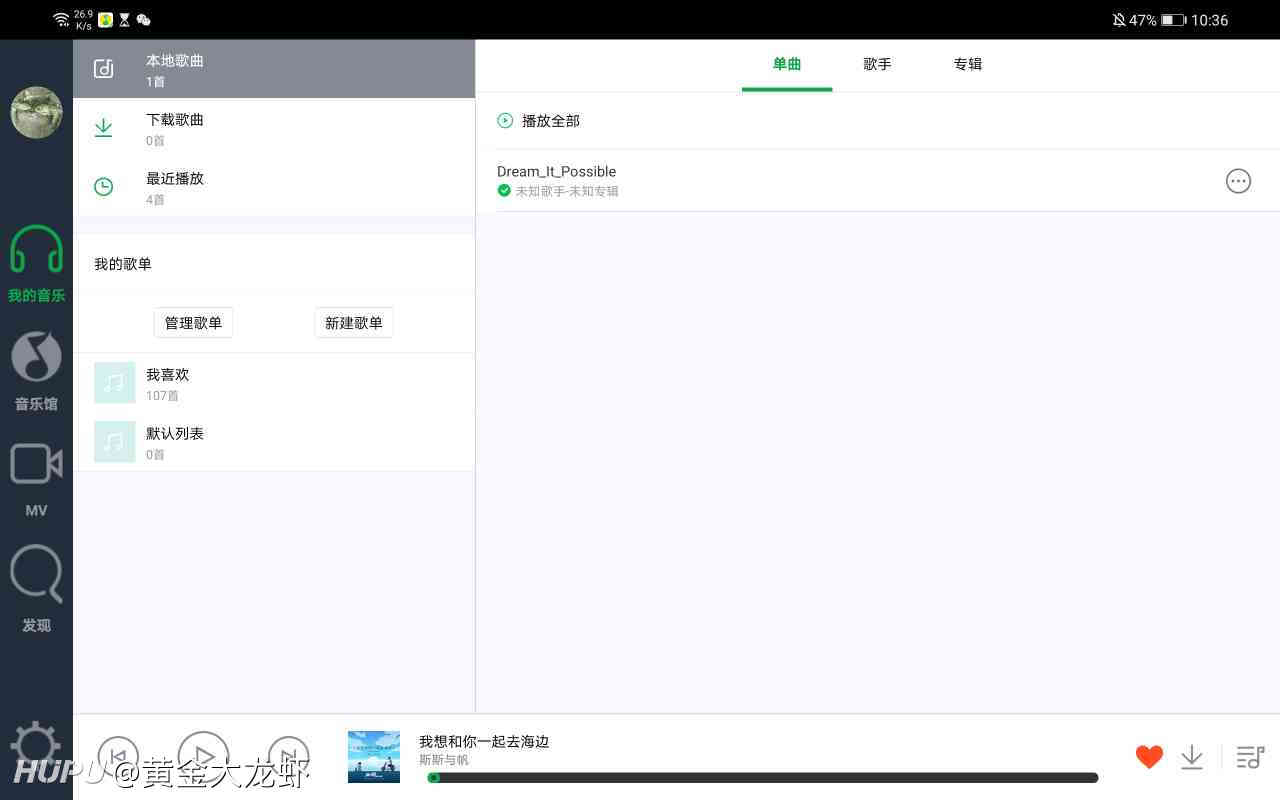Click the song title 我想和你一起去海边

484,741
